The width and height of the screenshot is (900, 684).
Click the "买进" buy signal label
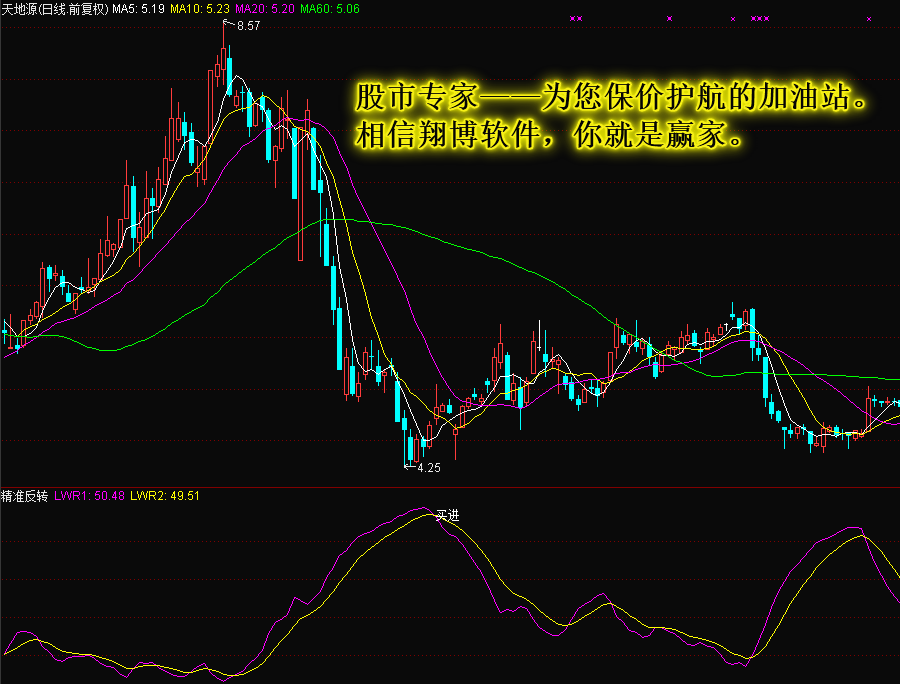(447, 516)
